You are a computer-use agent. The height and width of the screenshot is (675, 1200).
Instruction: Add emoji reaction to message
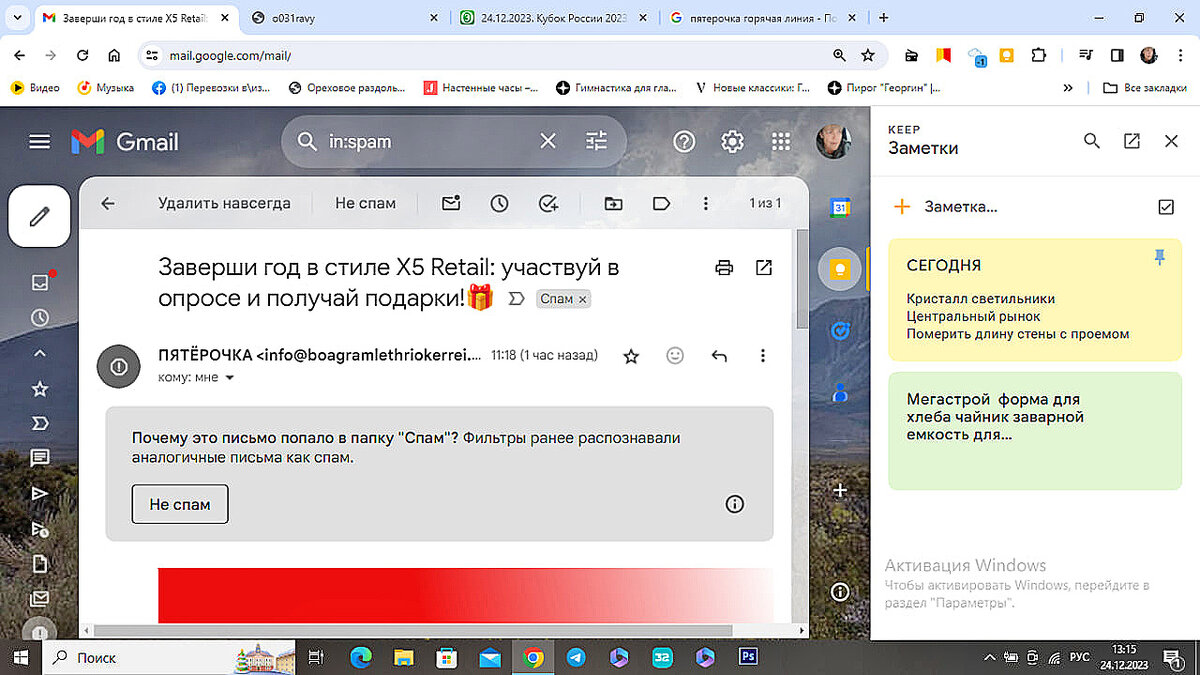(x=675, y=355)
